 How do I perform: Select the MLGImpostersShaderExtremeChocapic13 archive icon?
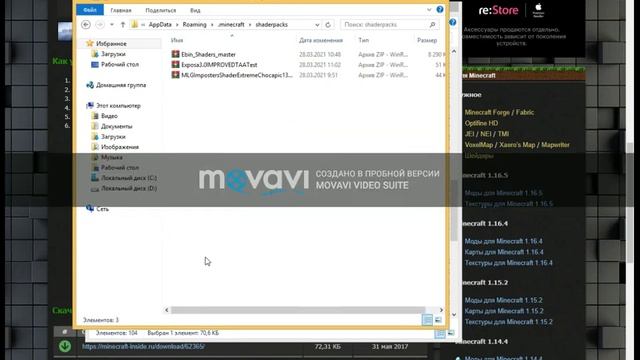pos(176,75)
